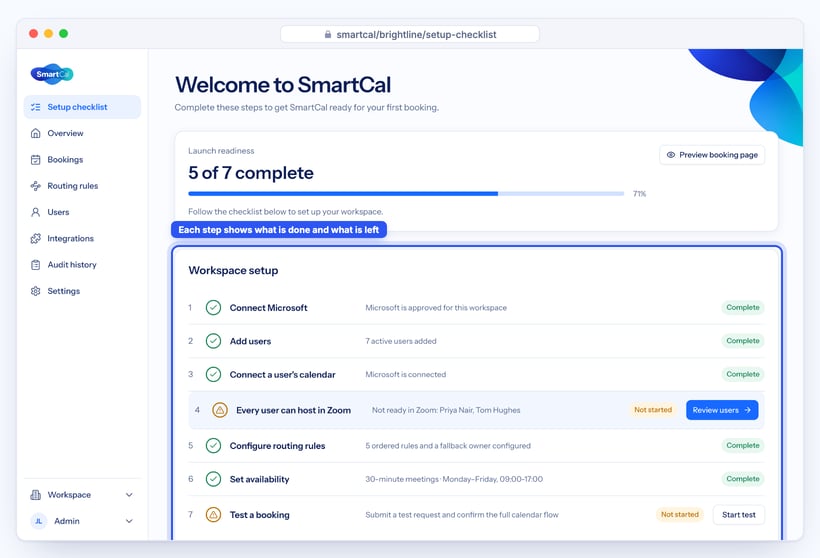Click '7 active users added' text
Viewport: 820px width, 558px height.
tap(401, 341)
